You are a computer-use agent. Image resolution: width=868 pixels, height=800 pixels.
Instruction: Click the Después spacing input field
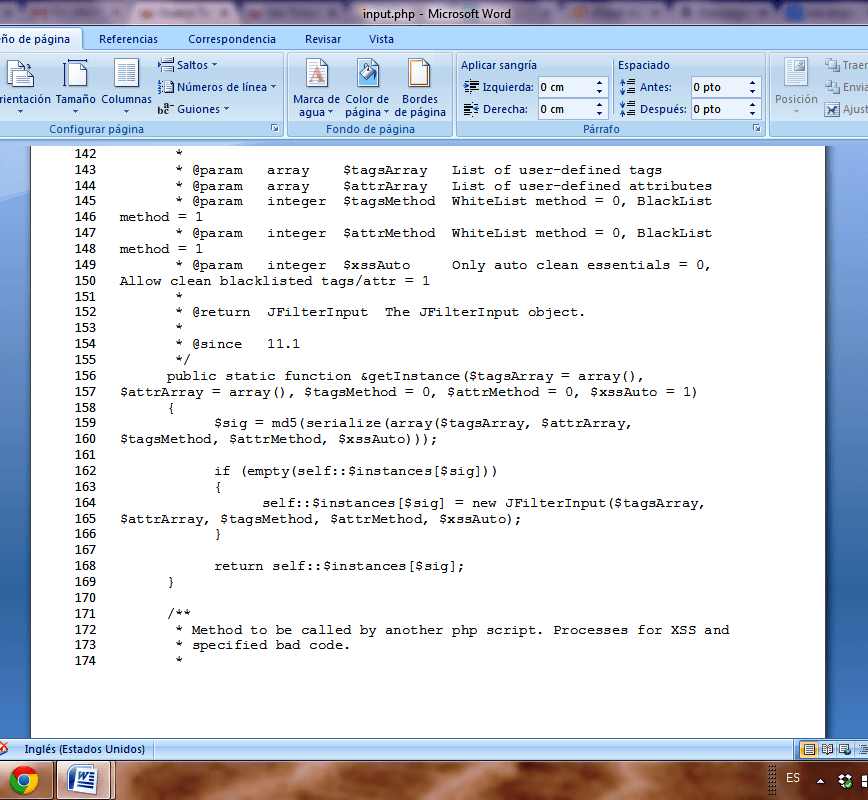pos(719,109)
